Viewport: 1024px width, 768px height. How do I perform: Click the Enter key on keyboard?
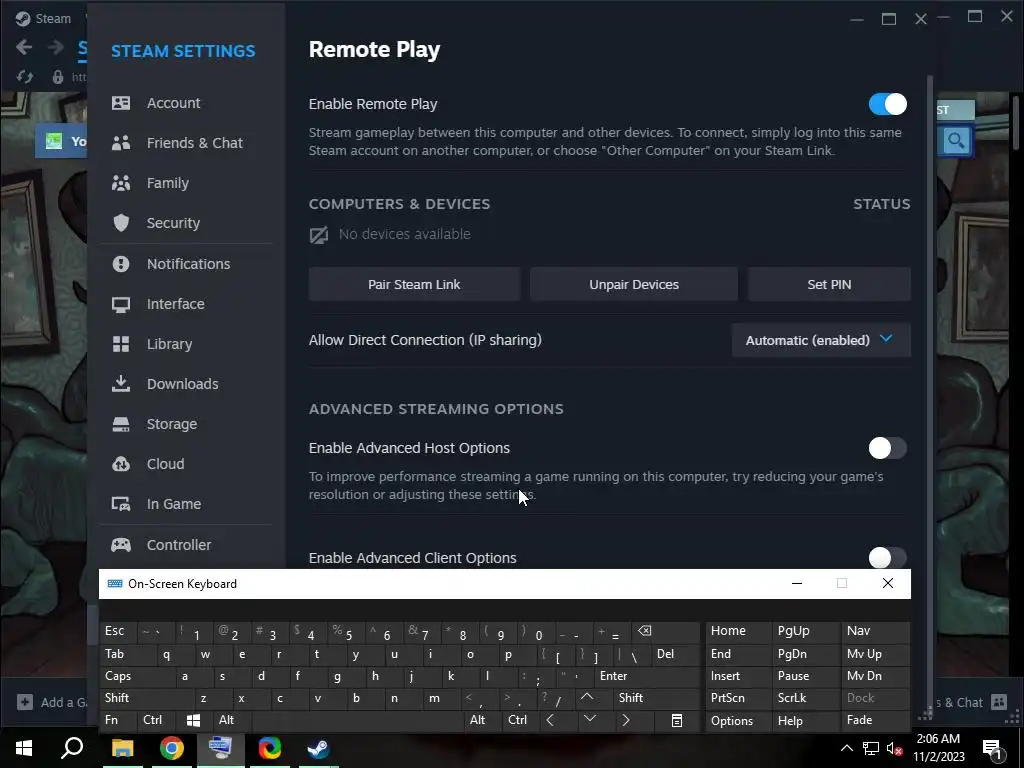click(x=647, y=676)
